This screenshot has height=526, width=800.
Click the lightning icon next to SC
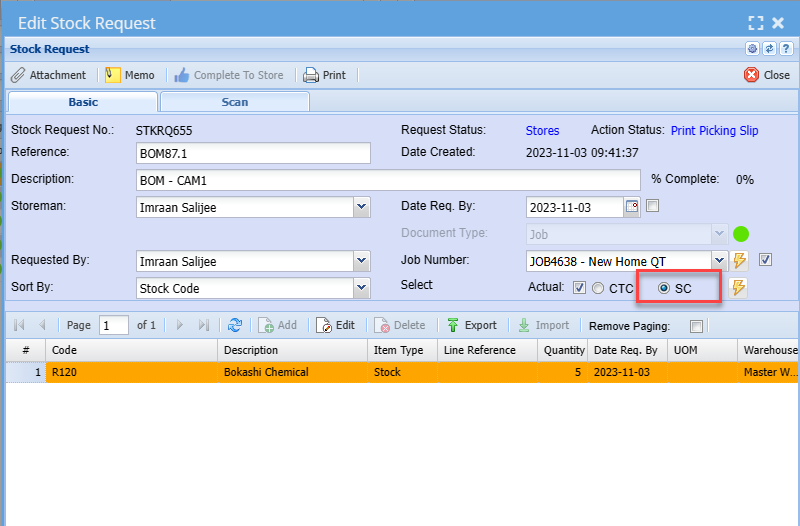[x=739, y=288]
